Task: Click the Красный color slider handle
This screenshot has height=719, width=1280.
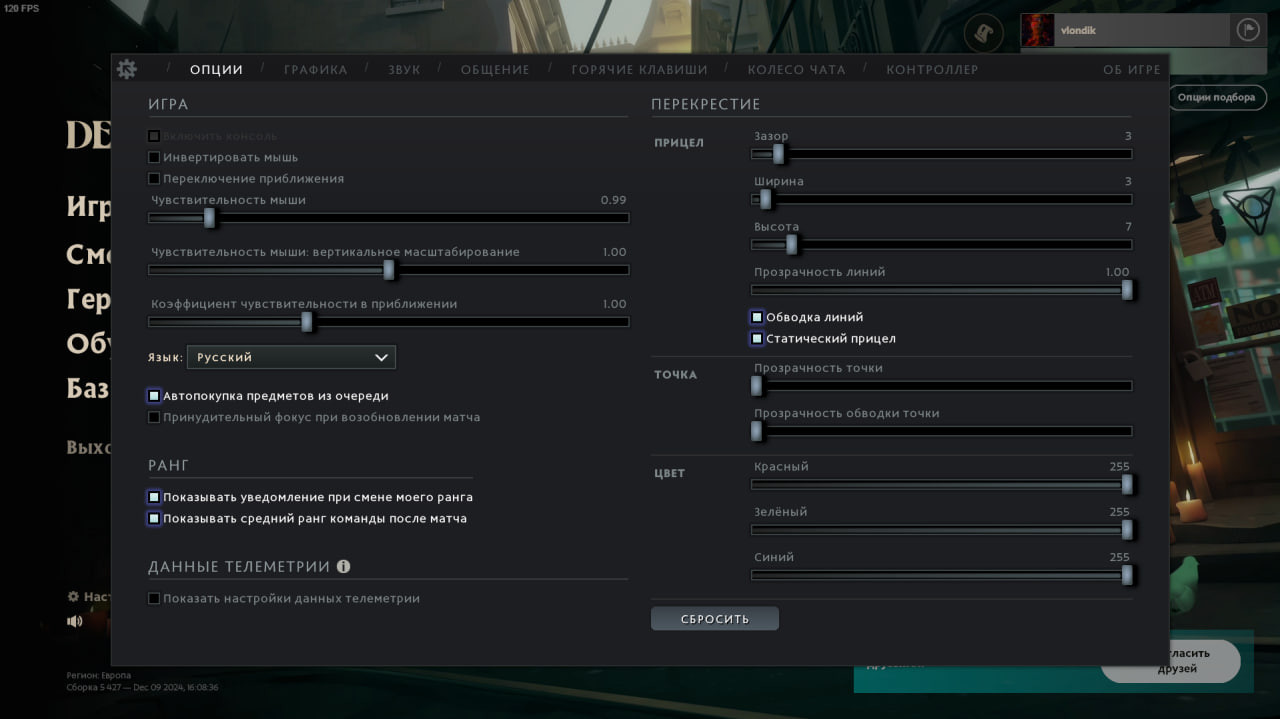Action: click(x=1127, y=484)
